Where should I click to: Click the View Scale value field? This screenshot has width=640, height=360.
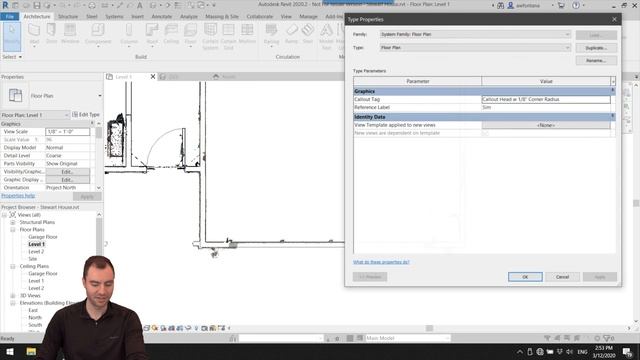pos(67,131)
